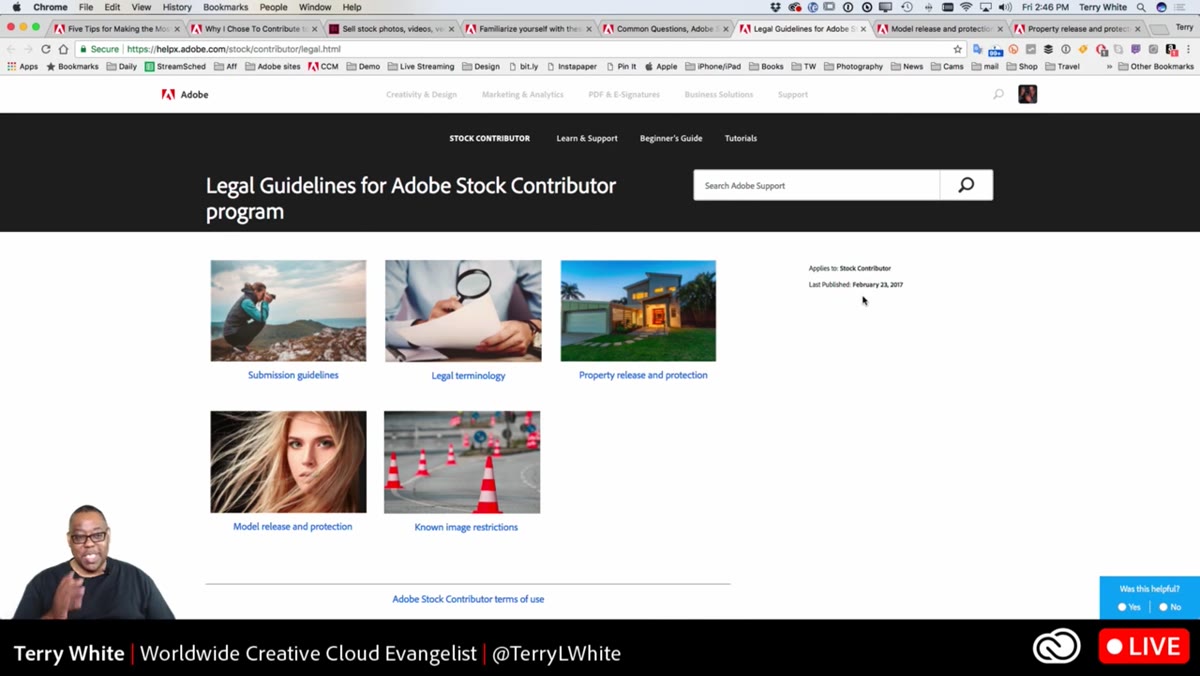Navigate back with the back arrow
This screenshot has width=1200, height=676.
(12, 49)
